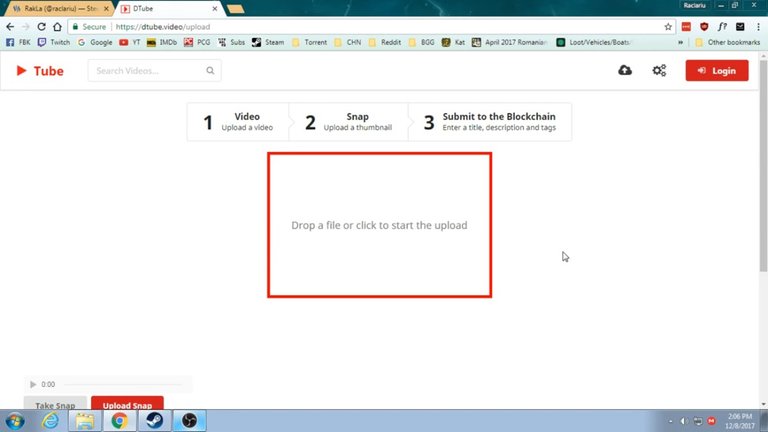
Task: Open the FBK bookmark
Action: (18, 43)
